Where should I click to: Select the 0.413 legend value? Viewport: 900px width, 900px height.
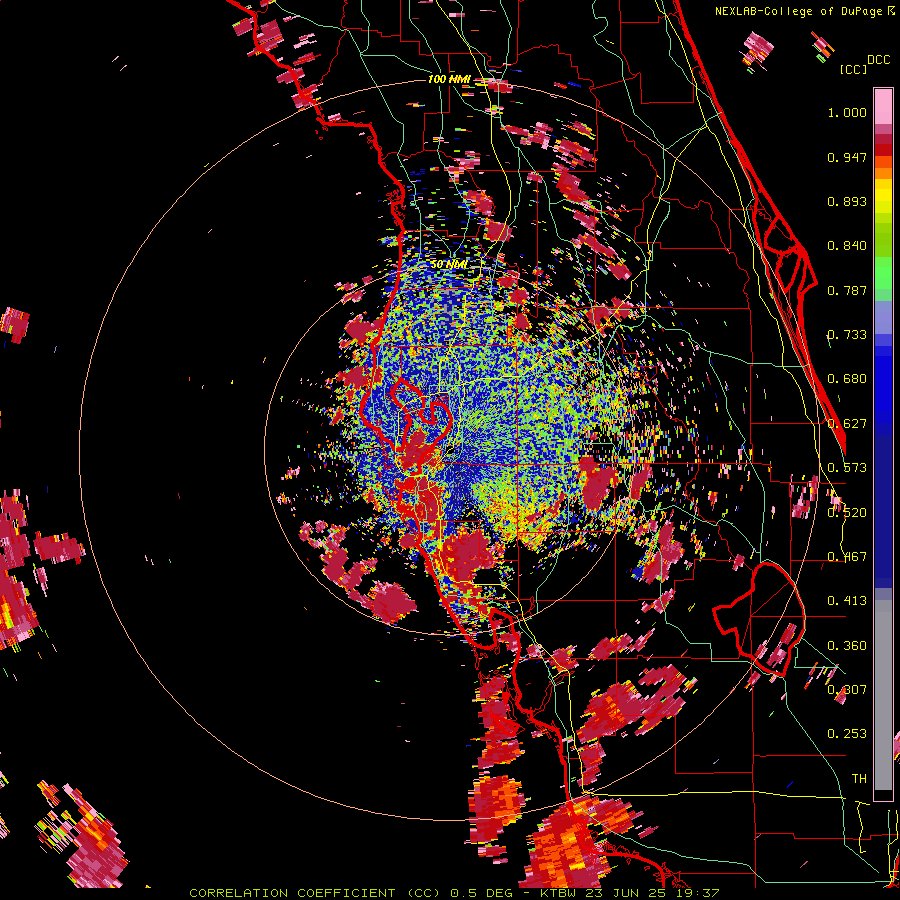pyautogui.click(x=847, y=601)
